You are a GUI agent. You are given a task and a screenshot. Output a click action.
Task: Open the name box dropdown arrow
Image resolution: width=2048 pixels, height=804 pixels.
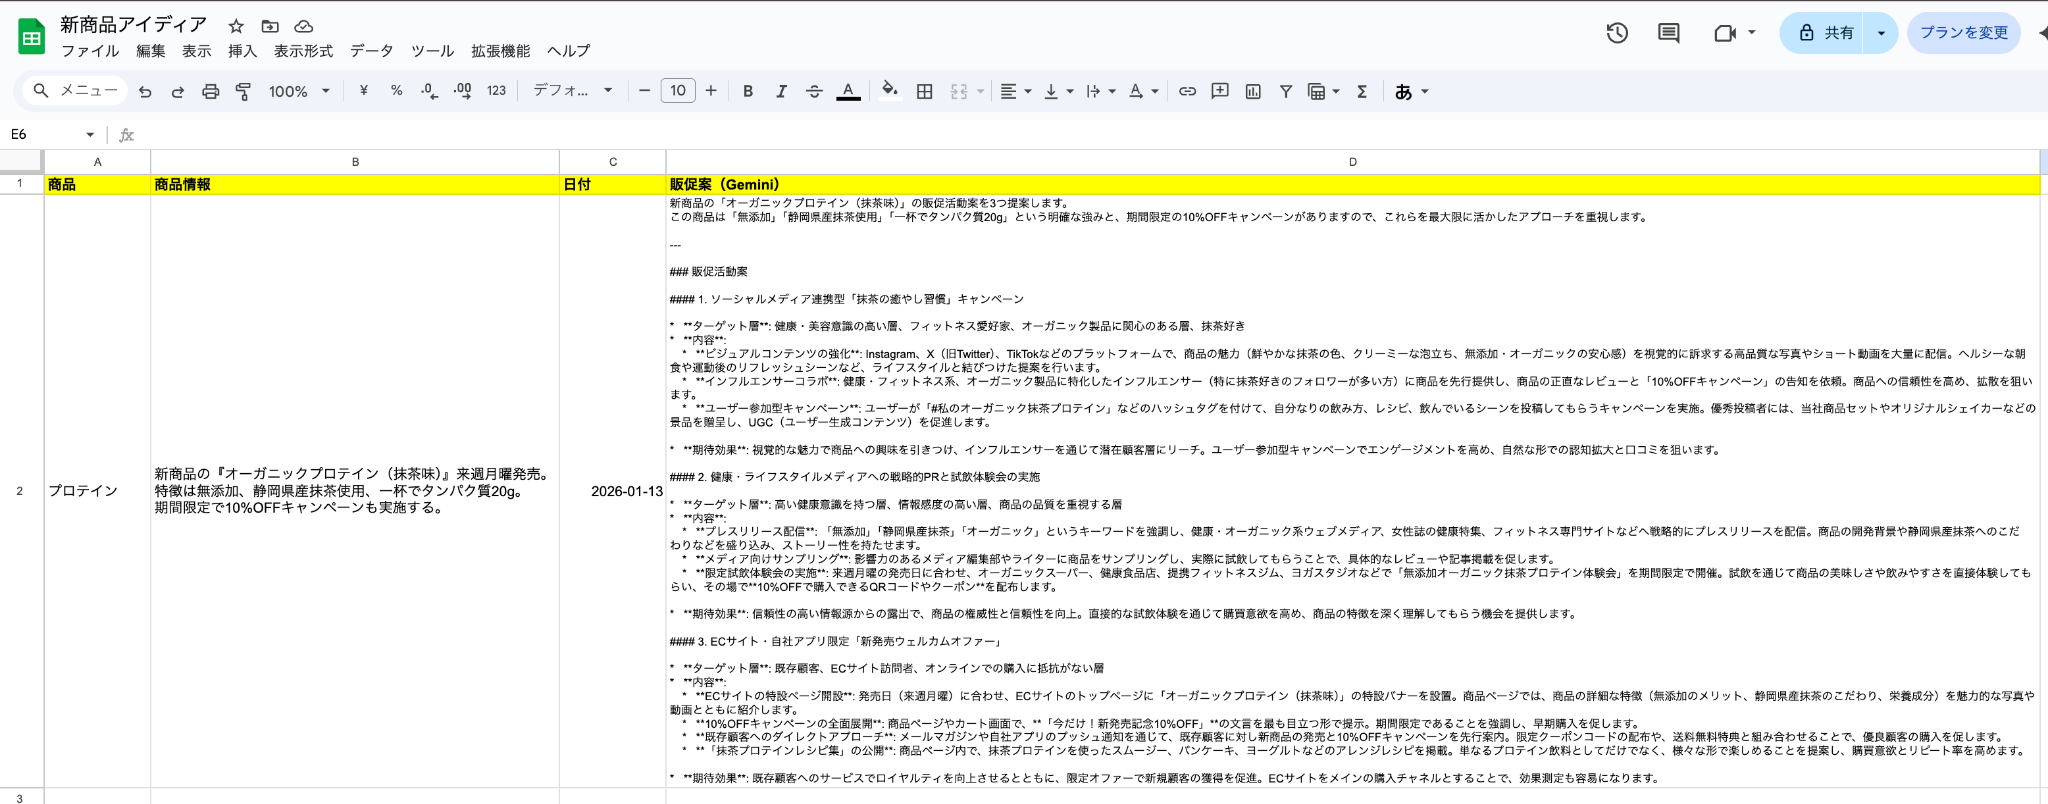(90, 135)
